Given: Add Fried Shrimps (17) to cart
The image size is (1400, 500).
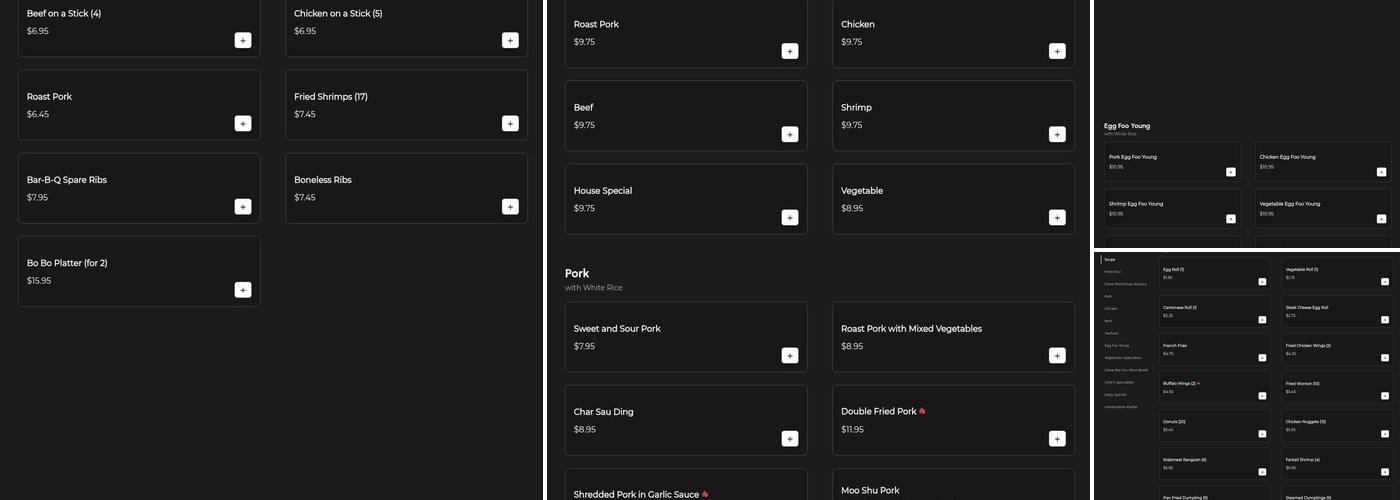Looking at the screenshot, I should (510, 124).
